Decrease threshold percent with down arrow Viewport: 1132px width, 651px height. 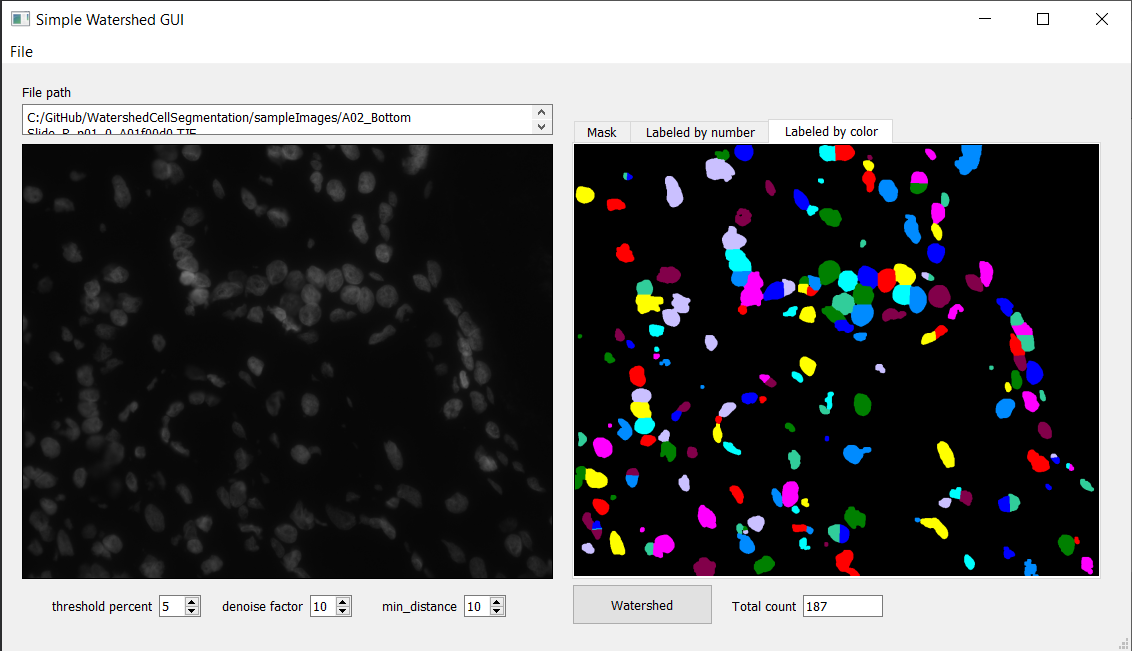click(x=192, y=611)
